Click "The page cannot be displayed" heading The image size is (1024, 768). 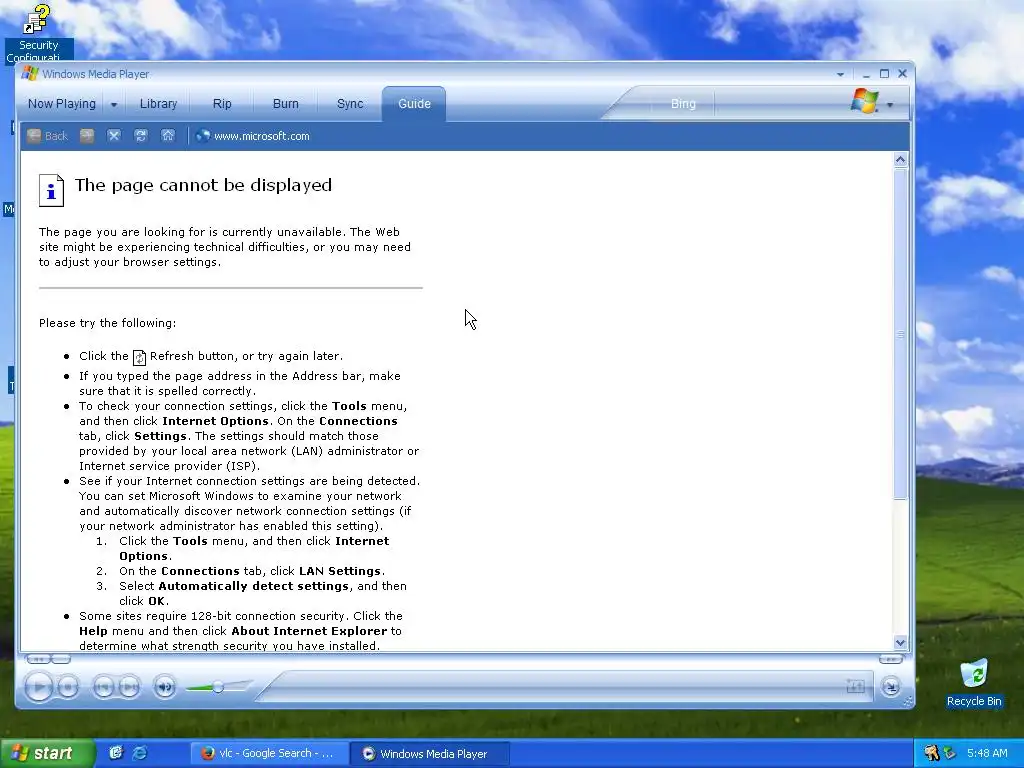pyautogui.click(x=203, y=185)
